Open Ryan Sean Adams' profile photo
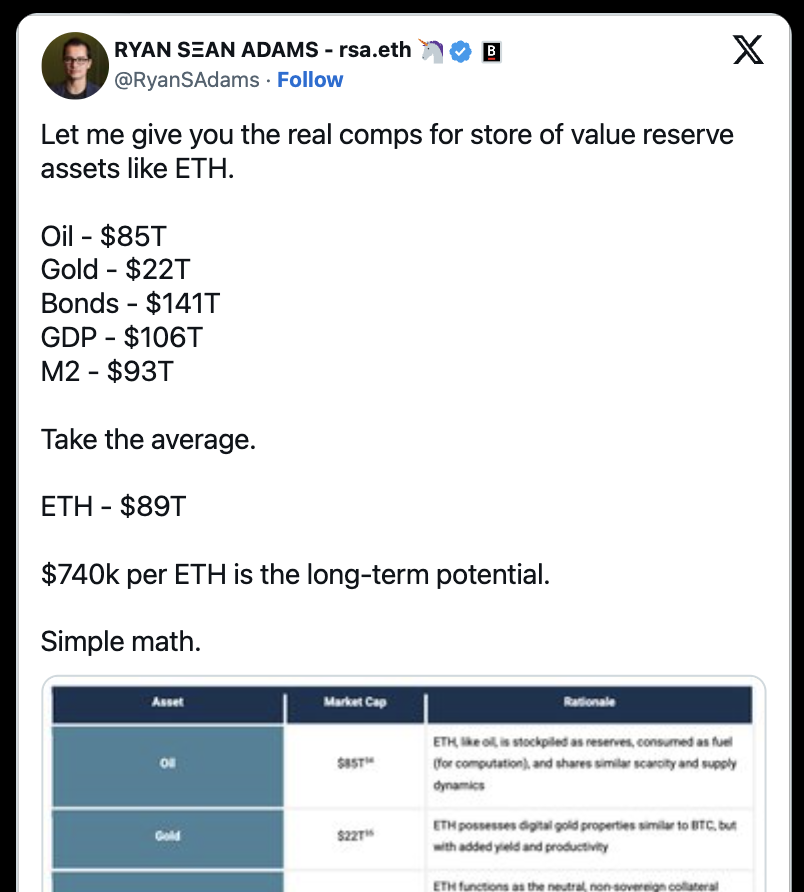804x892 pixels. 75,66
